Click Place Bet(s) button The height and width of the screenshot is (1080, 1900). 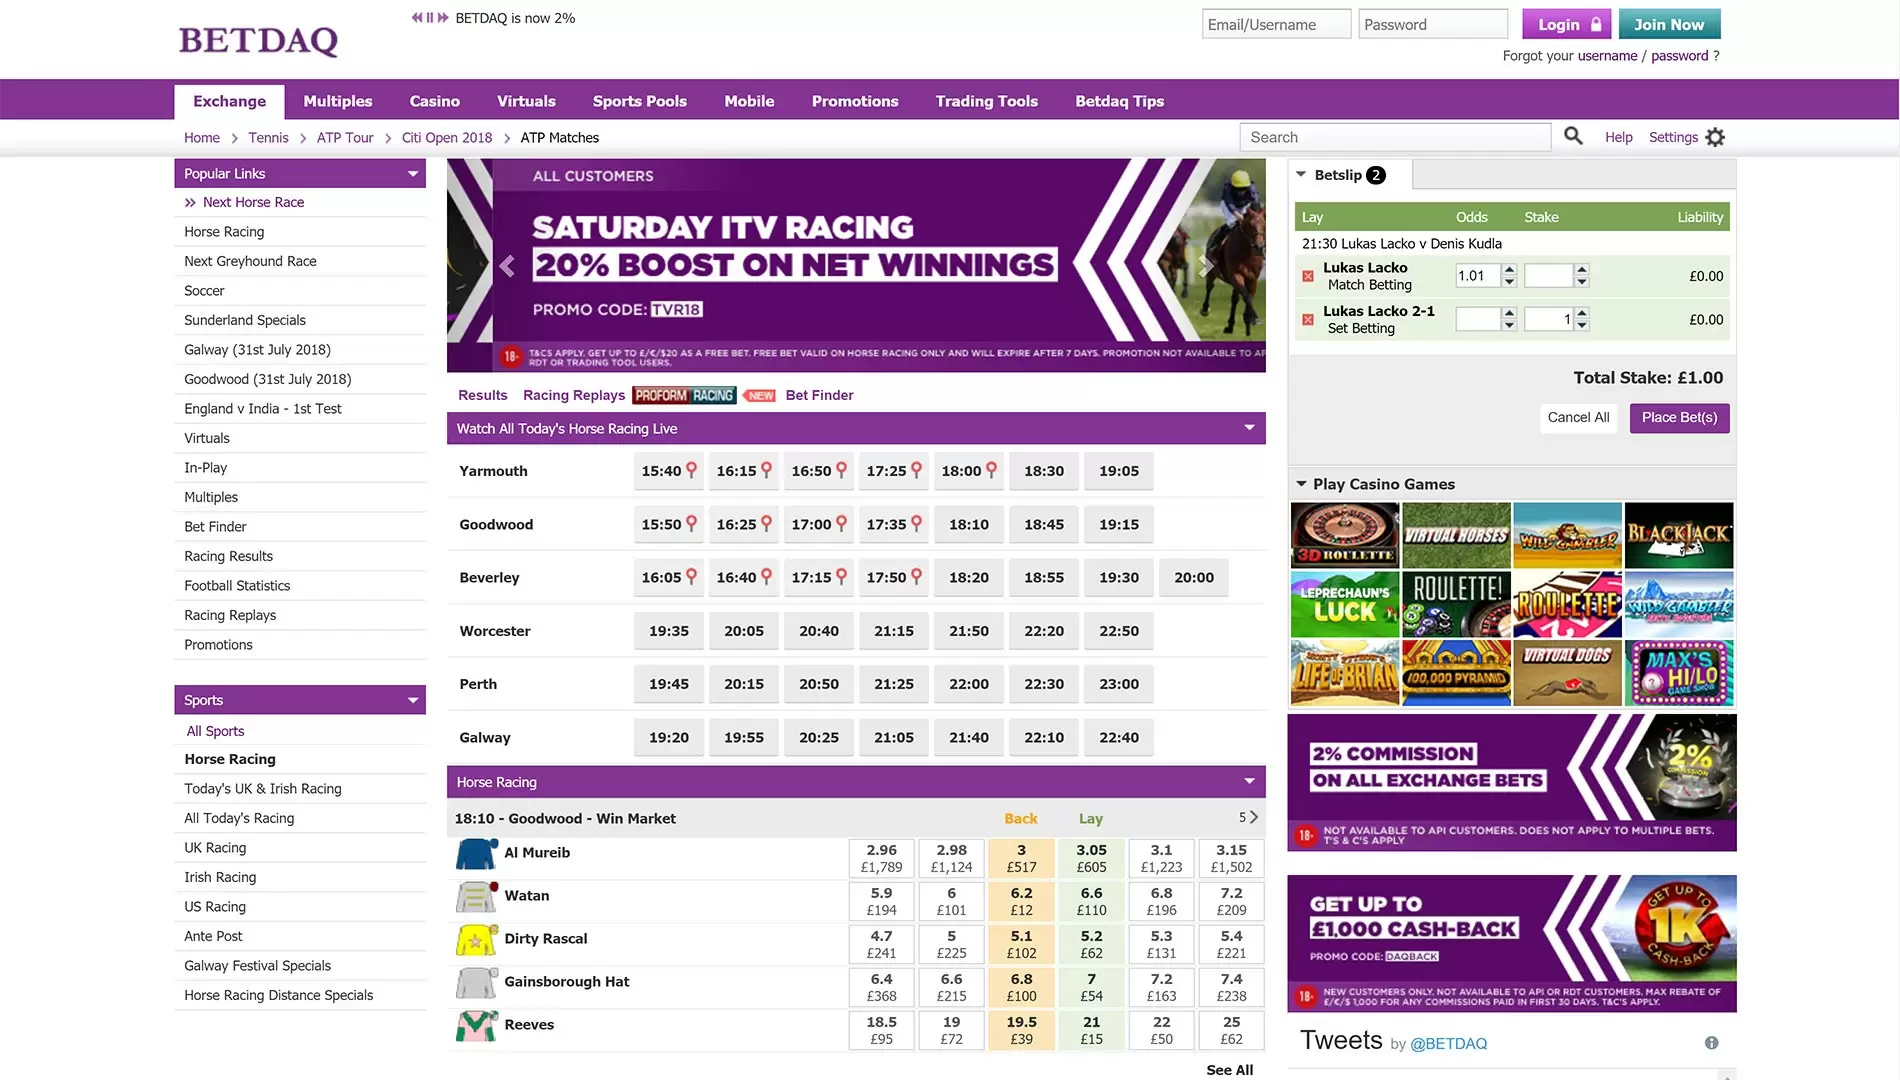pos(1679,418)
